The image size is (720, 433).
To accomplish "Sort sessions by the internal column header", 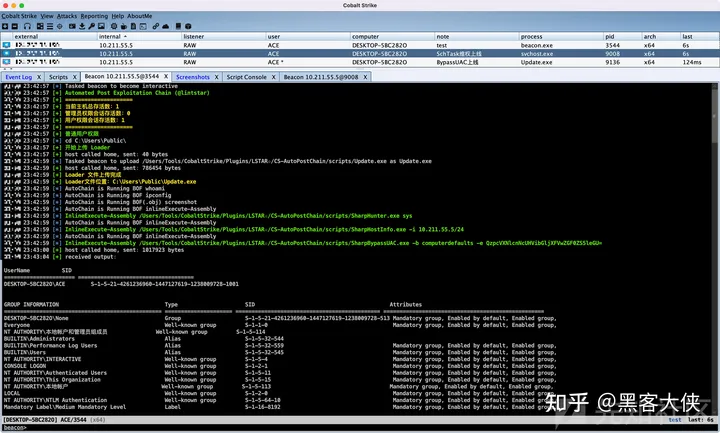I will [139, 36].
